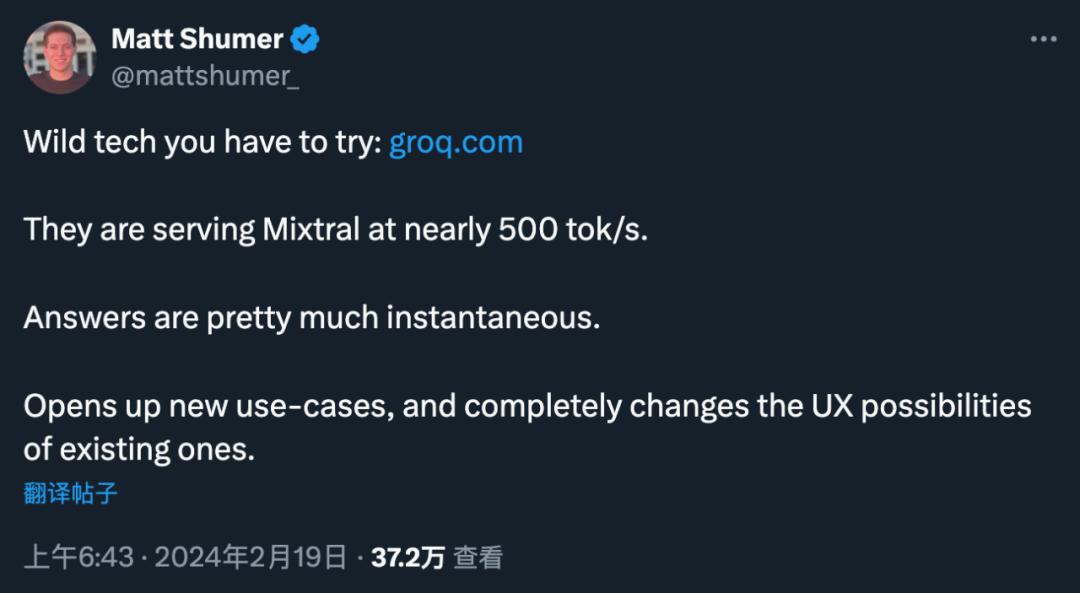The height and width of the screenshot is (593, 1080).
Task: Open the @mattshumer_ handle
Action: click(205, 77)
